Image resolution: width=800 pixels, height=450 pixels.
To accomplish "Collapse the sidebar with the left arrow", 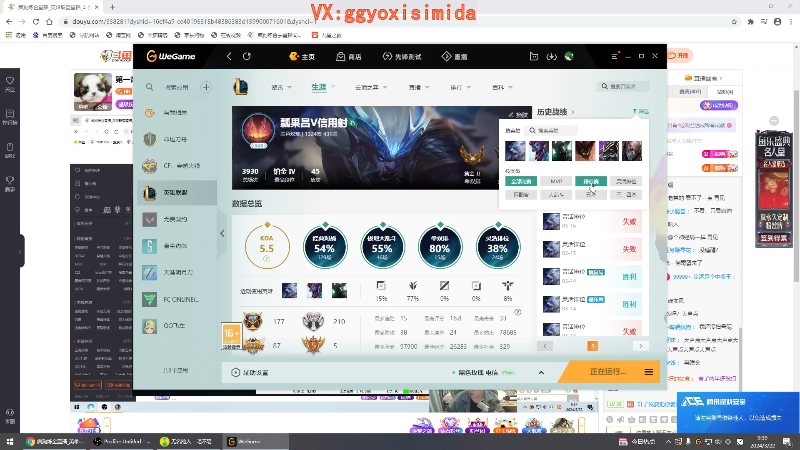I will tap(222, 233).
